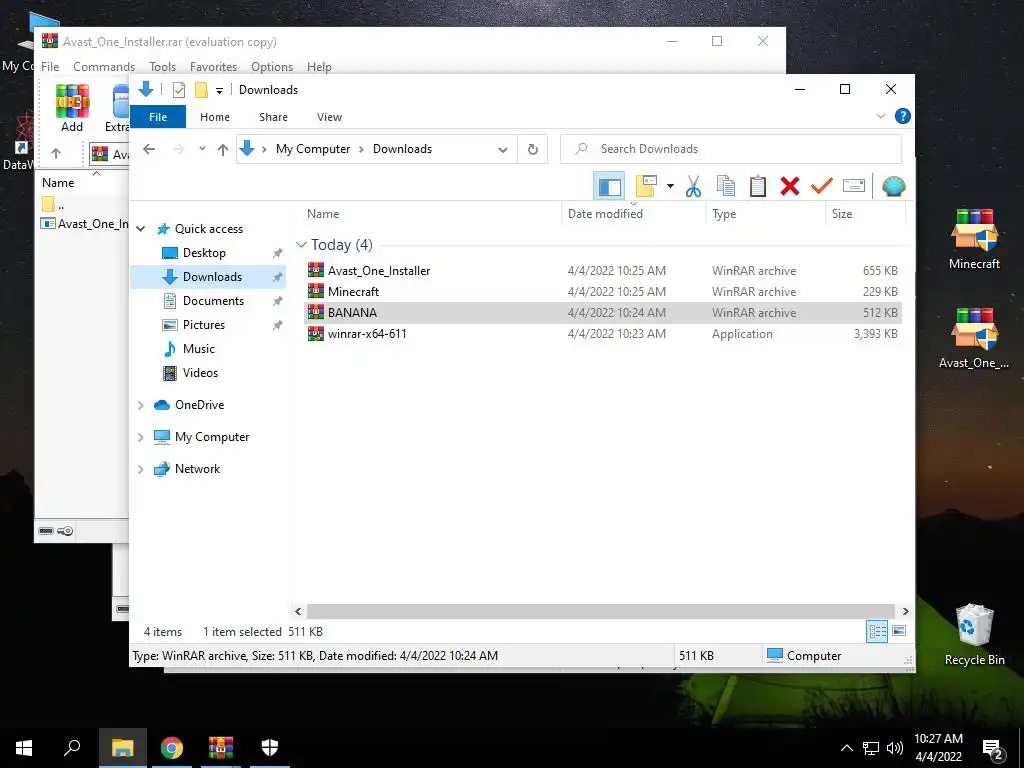The height and width of the screenshot is (768, 1024).
Task: Open the new item dropdown arrow
Action: pos(670,187)
